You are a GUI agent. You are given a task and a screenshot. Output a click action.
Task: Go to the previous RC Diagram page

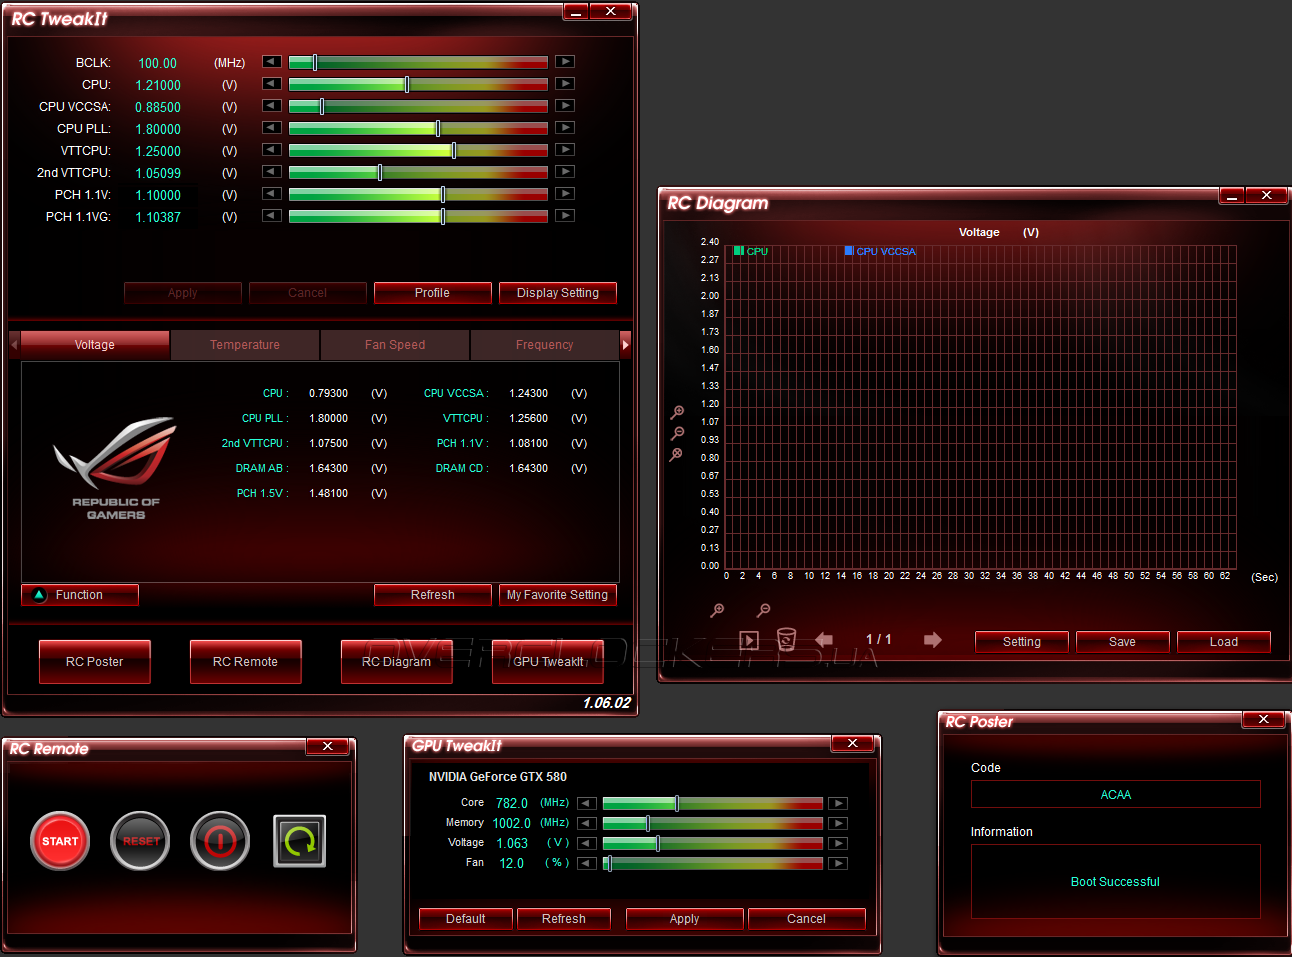(x=824, y=640)
